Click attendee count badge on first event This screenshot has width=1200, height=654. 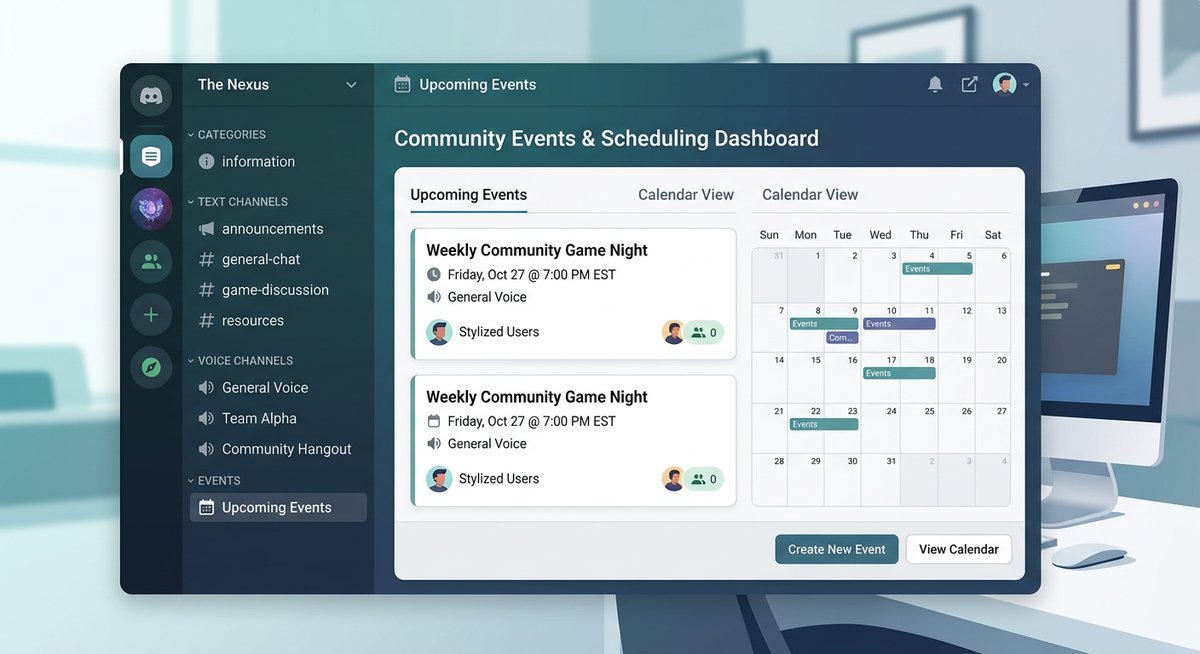[704, 333]
